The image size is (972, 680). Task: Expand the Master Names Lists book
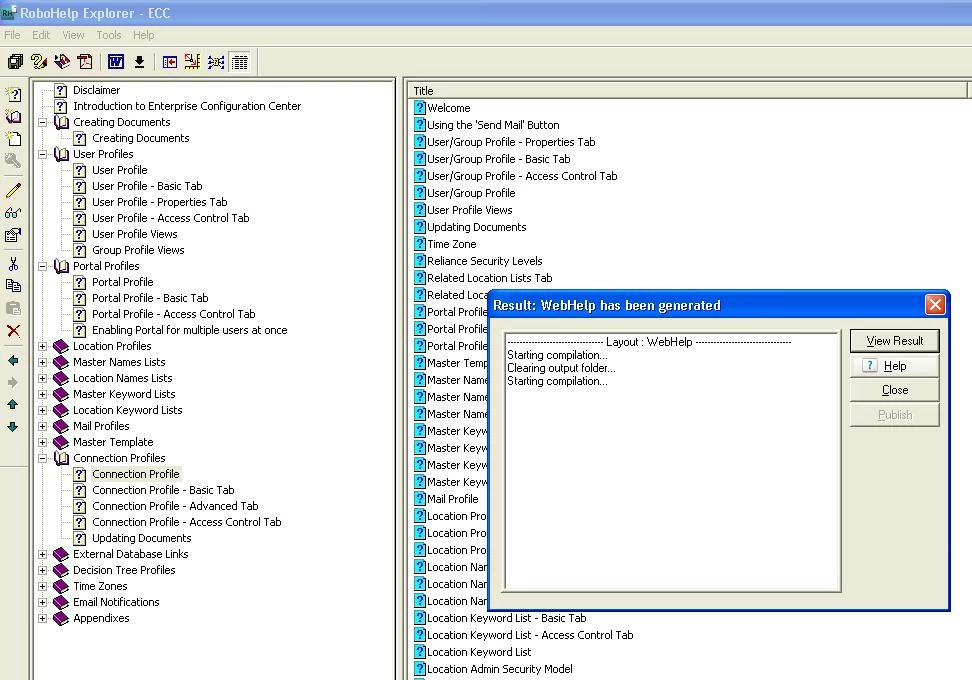pyautogui.click(x=43, y=363)
